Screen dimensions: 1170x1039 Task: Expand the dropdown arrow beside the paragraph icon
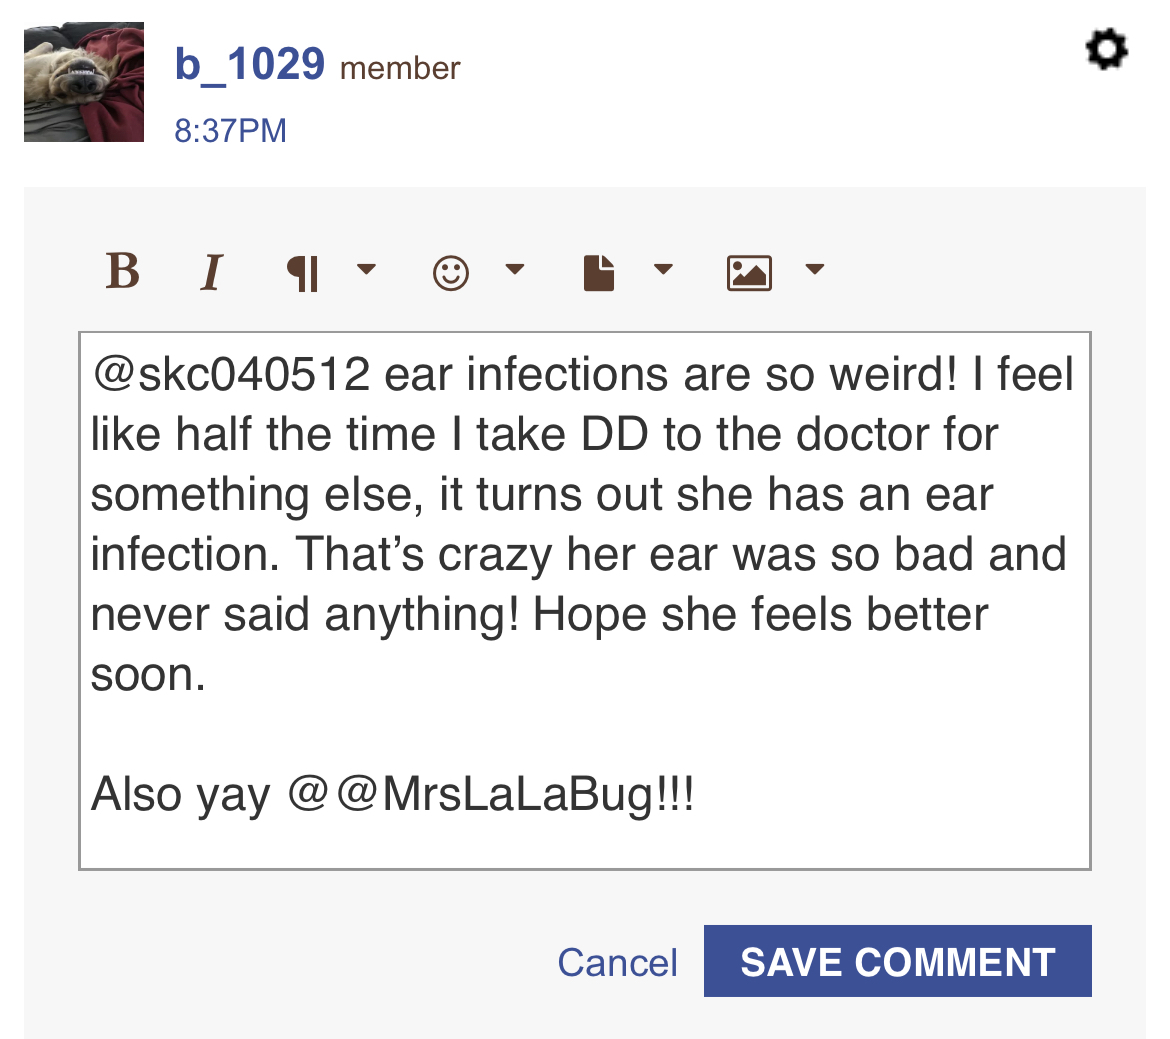[366, 269]
